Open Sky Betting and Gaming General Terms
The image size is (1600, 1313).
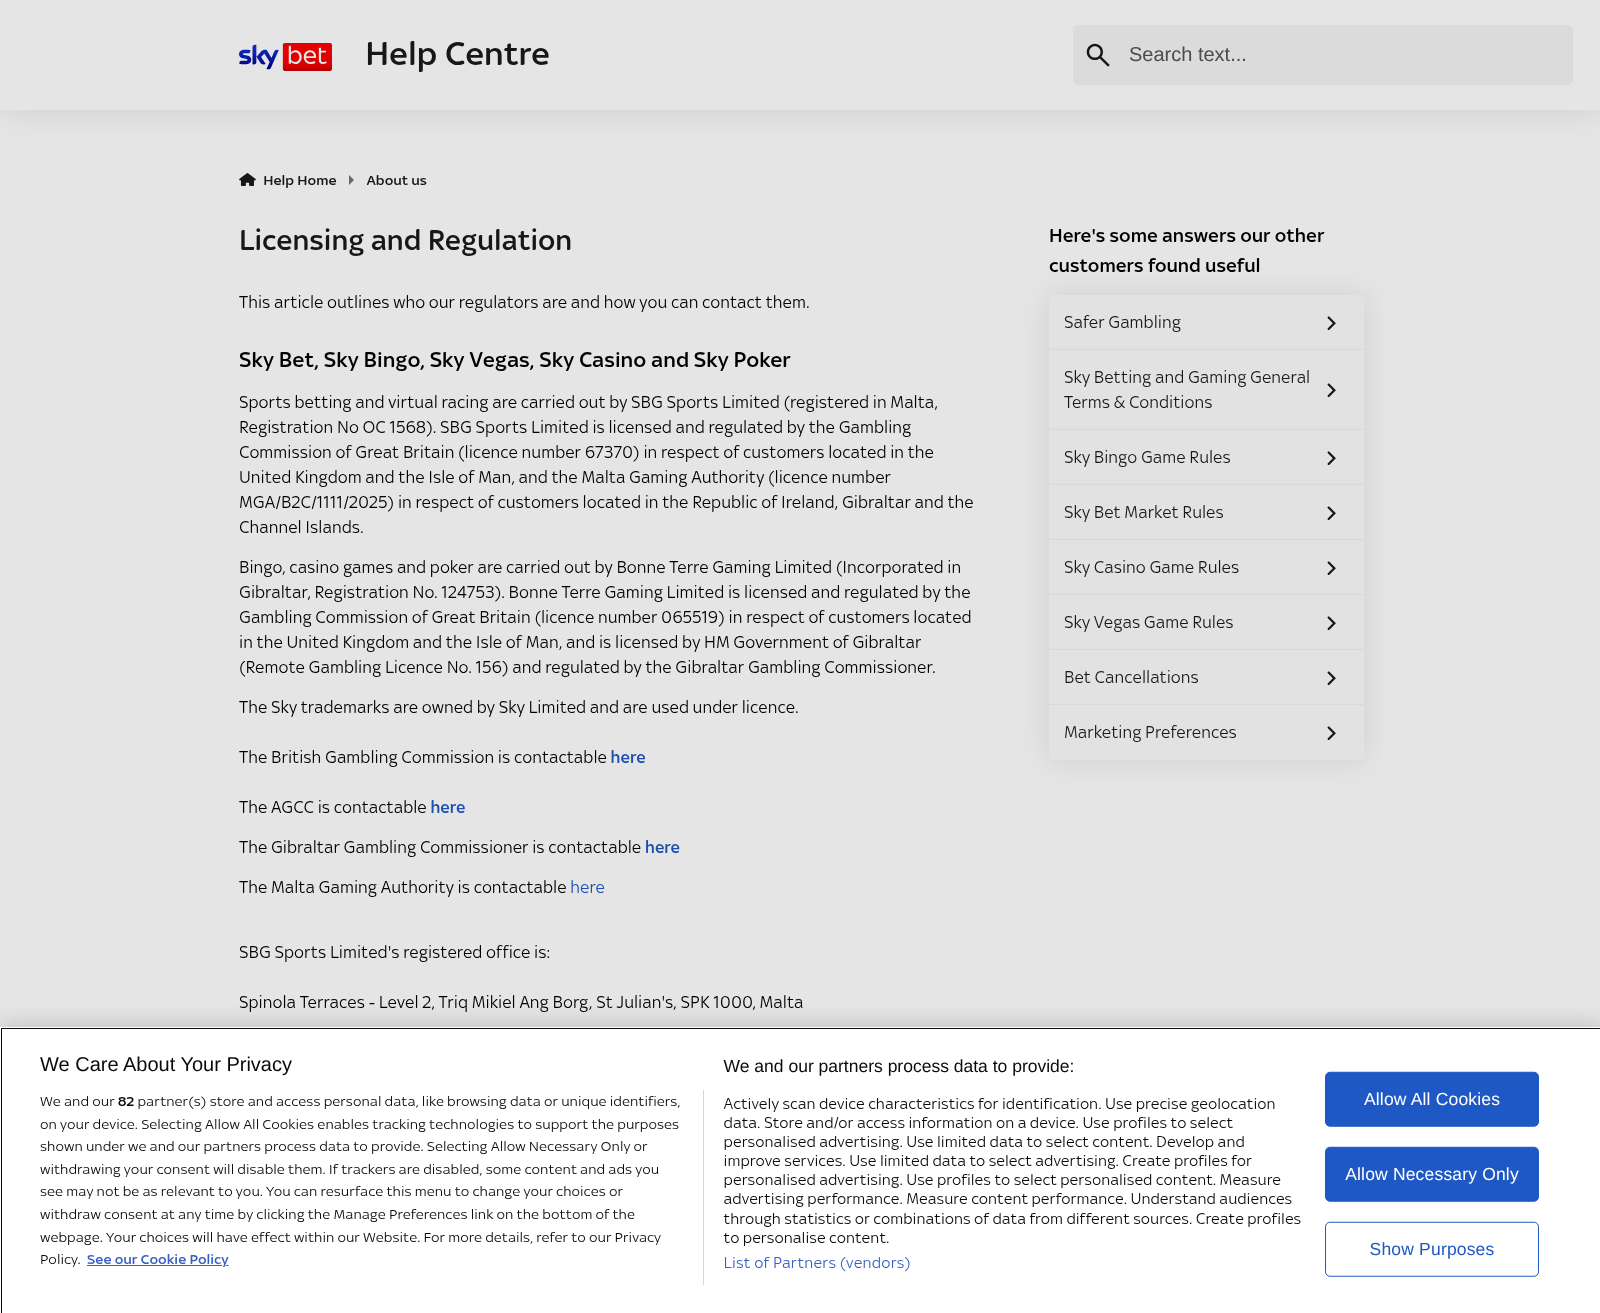(1206, 390)
